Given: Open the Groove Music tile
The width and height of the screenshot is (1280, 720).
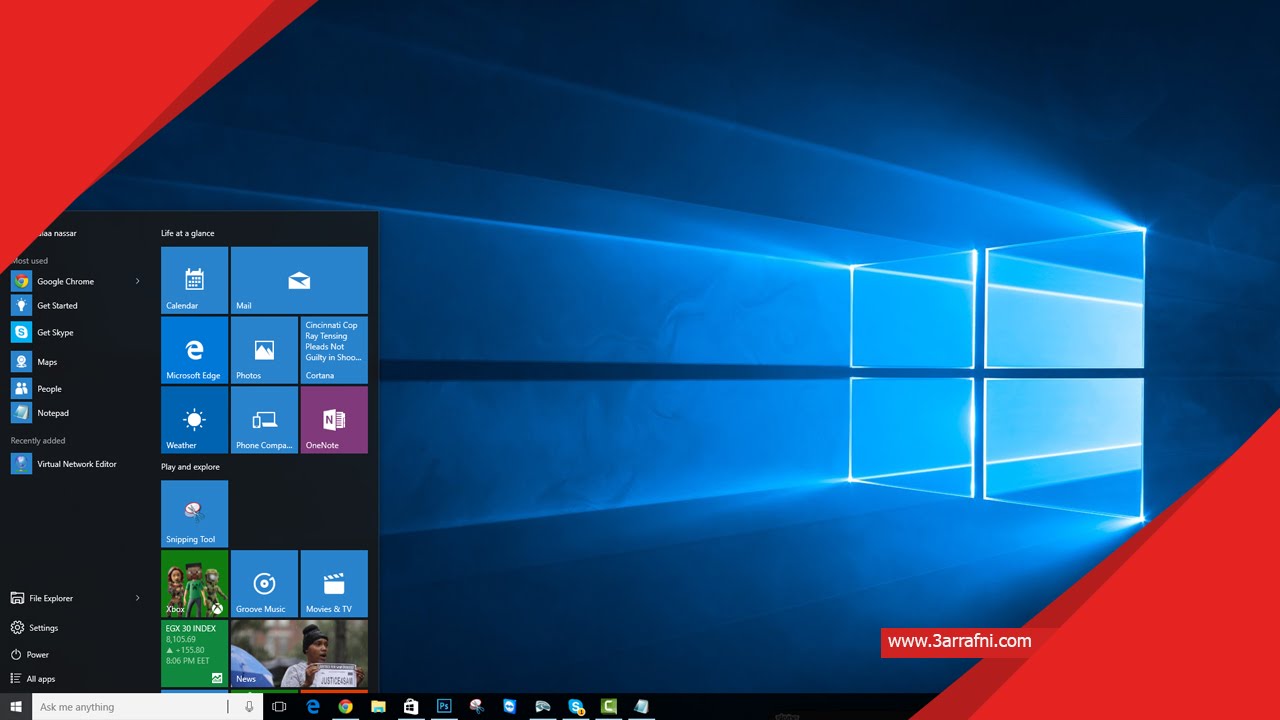Looking at the screenshot, I should [264, 583].
